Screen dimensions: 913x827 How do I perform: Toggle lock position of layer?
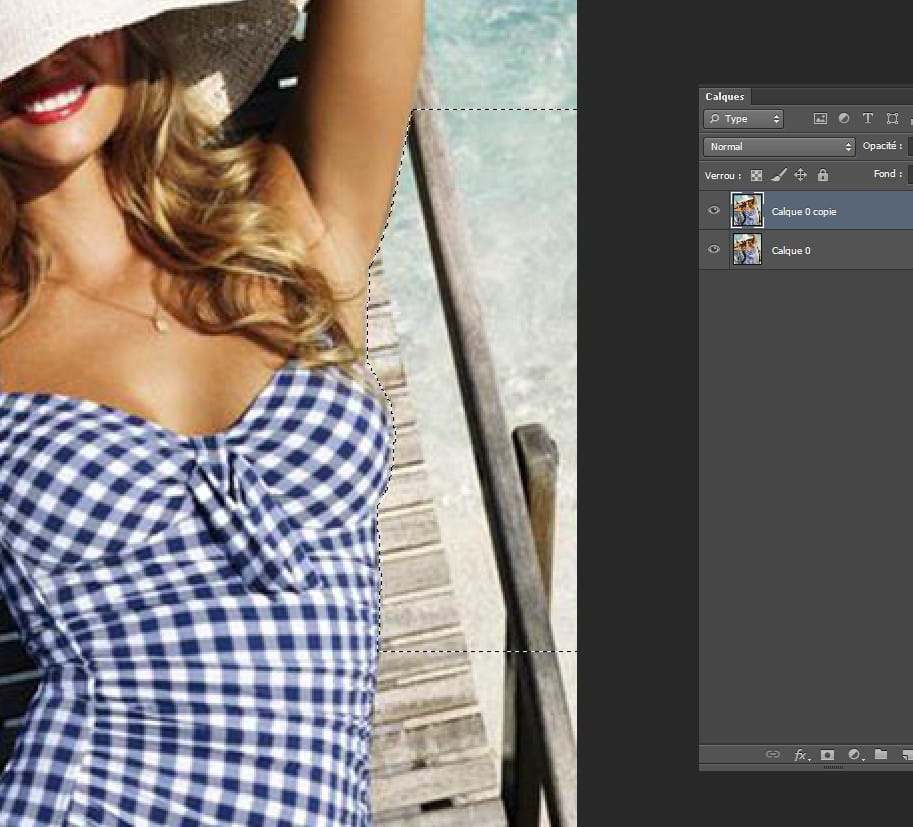pyautogui.click(x=800, y=175)
